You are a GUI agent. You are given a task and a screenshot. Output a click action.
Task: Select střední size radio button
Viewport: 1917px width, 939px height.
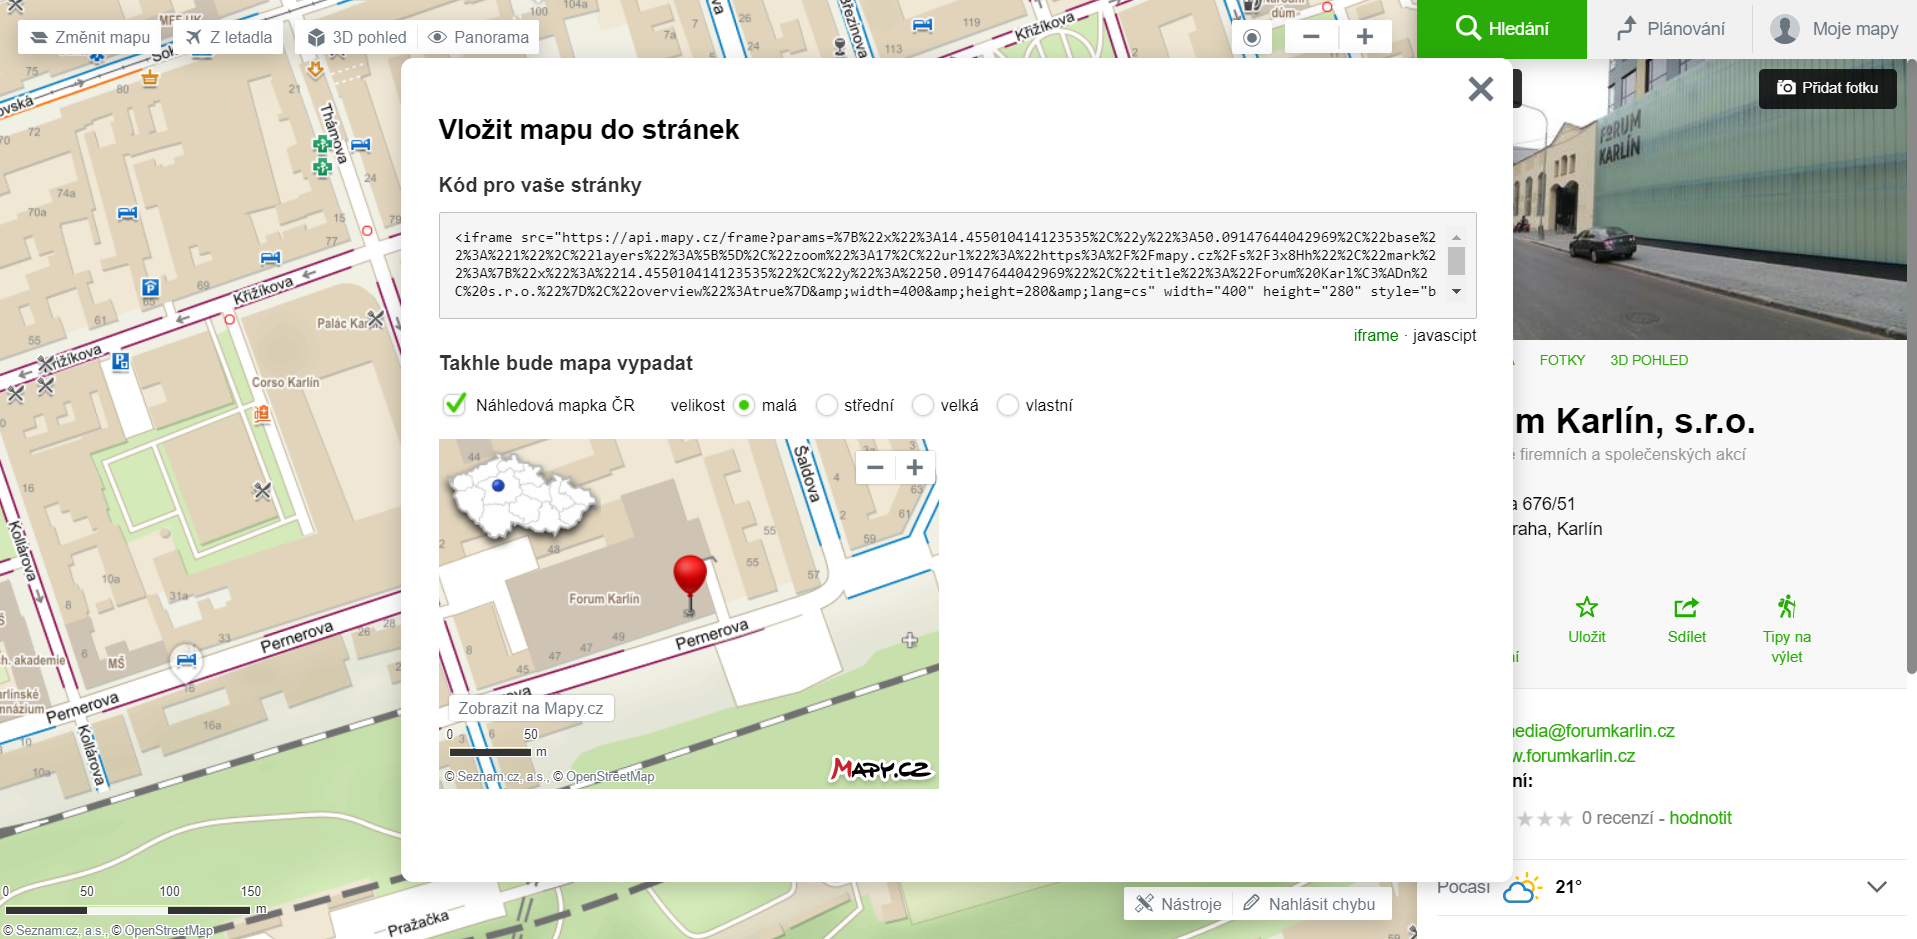tap(826, 405)
